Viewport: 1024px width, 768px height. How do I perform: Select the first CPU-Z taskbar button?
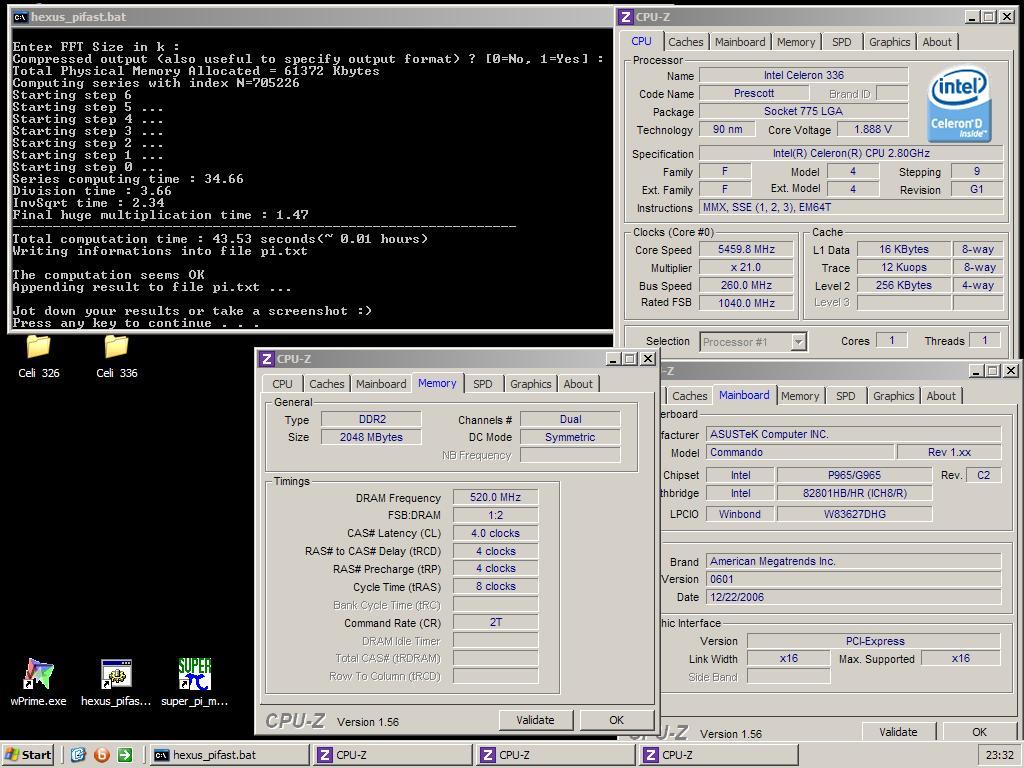click(392, 755)
